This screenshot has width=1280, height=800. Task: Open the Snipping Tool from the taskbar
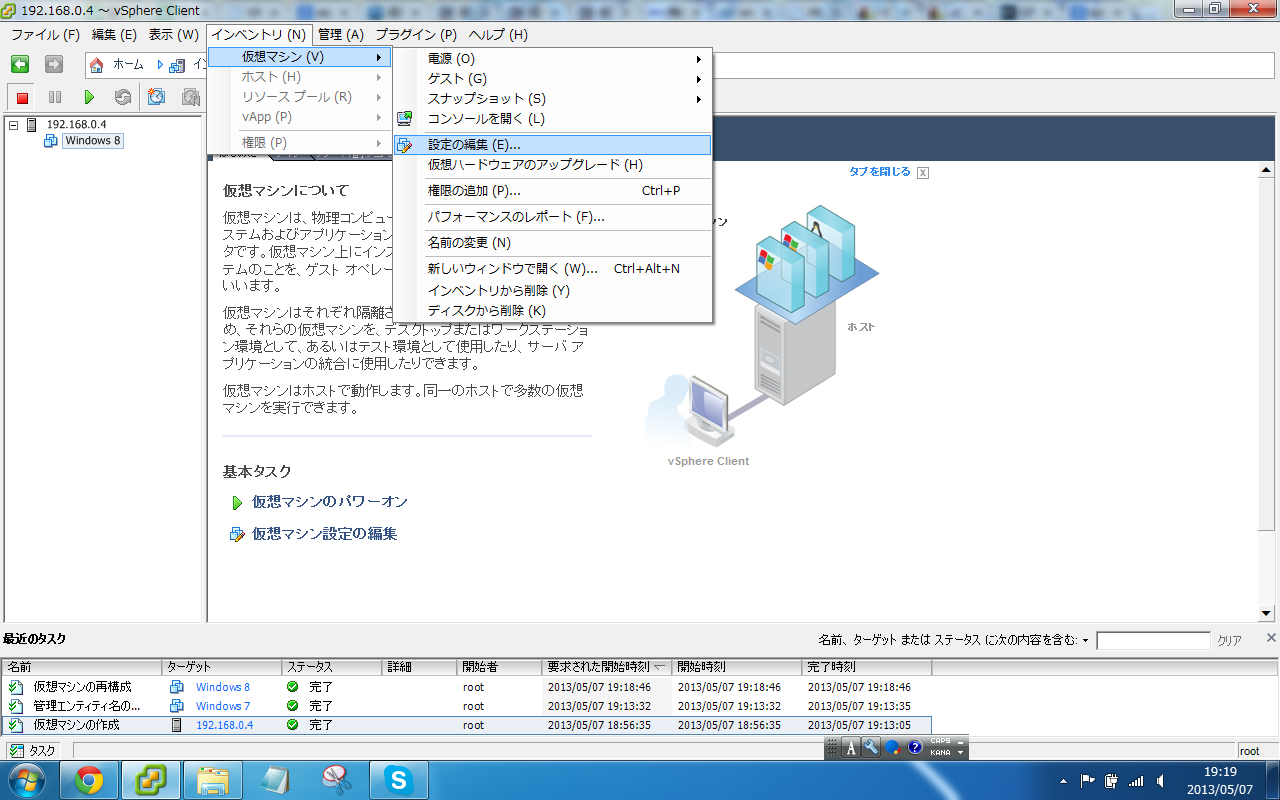point(337,780)
